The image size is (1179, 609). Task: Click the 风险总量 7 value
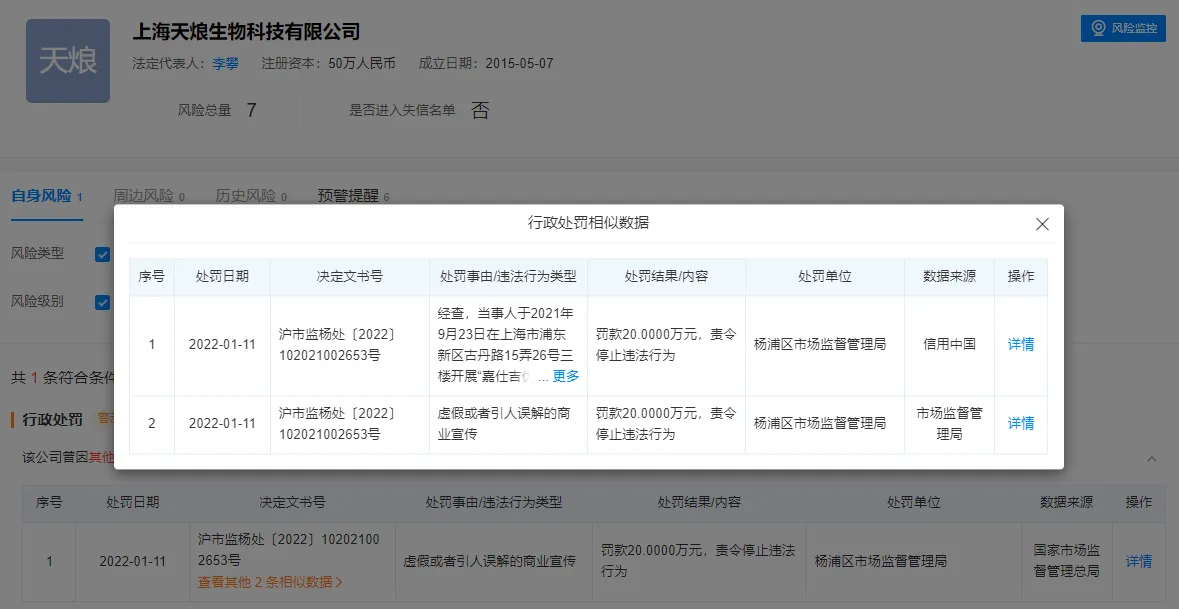[x=251, y=111]
